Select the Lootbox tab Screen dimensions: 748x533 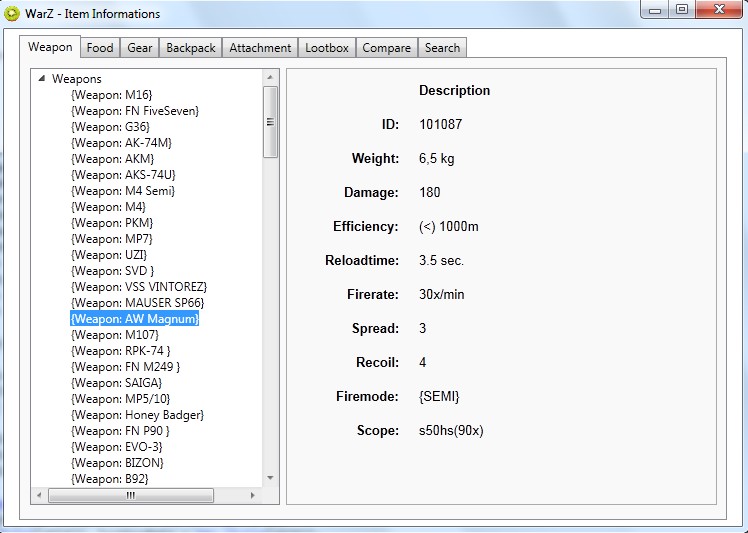pos(327,47)
